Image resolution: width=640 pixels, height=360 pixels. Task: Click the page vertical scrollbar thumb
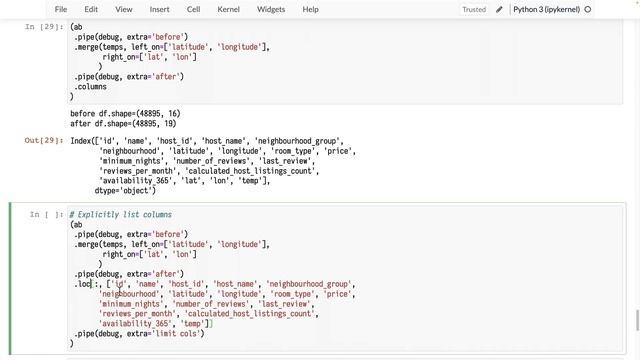[637, 320]
